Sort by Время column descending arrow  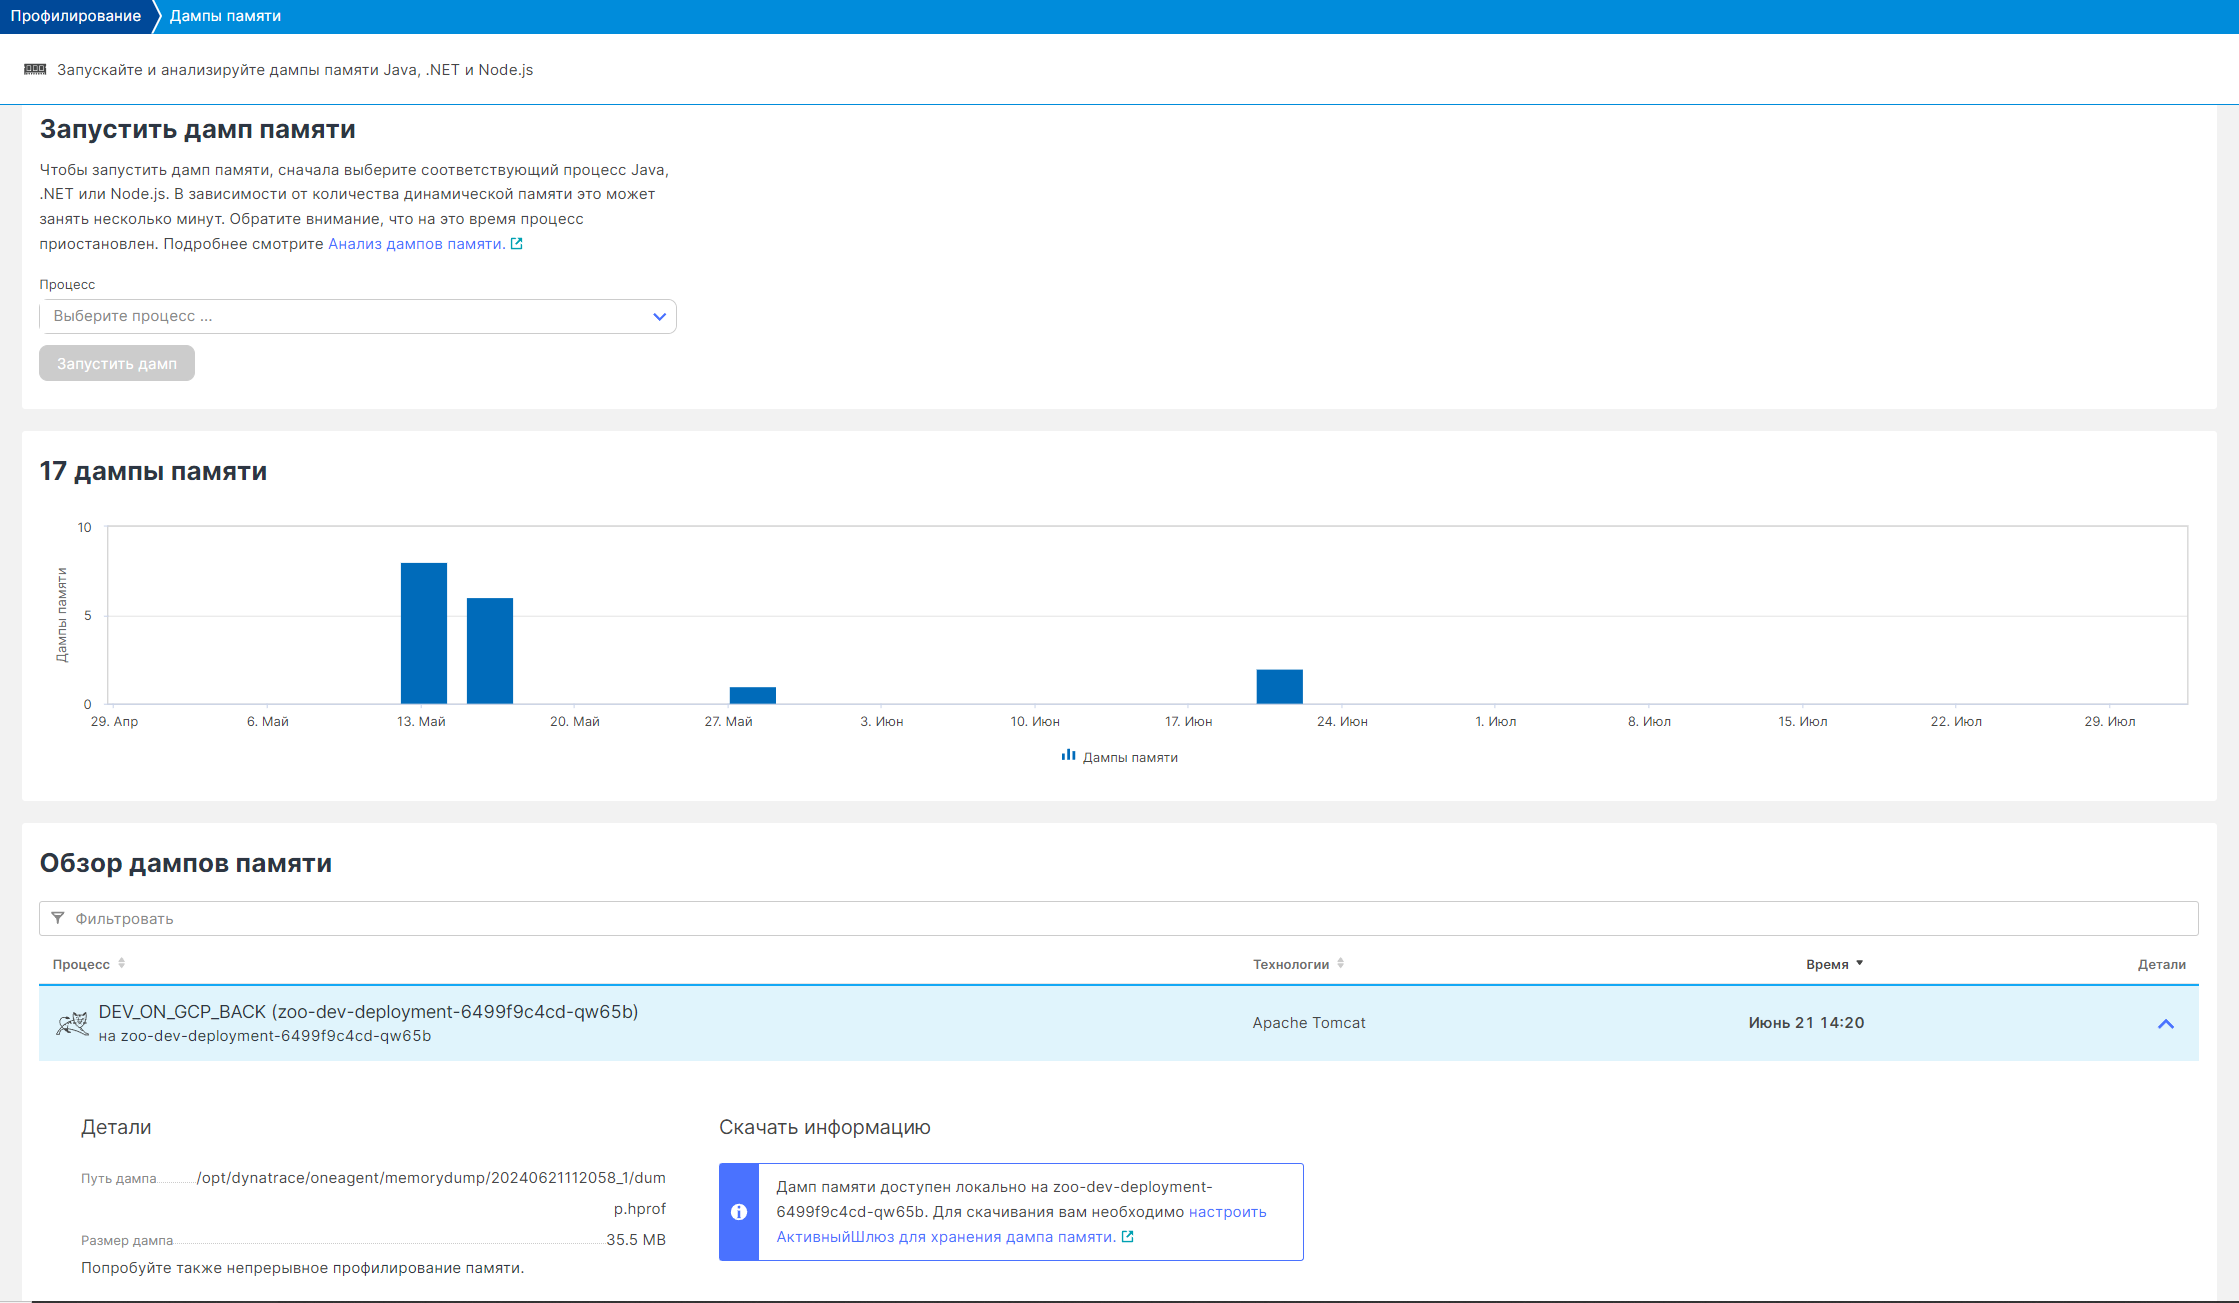[1859, 964]
